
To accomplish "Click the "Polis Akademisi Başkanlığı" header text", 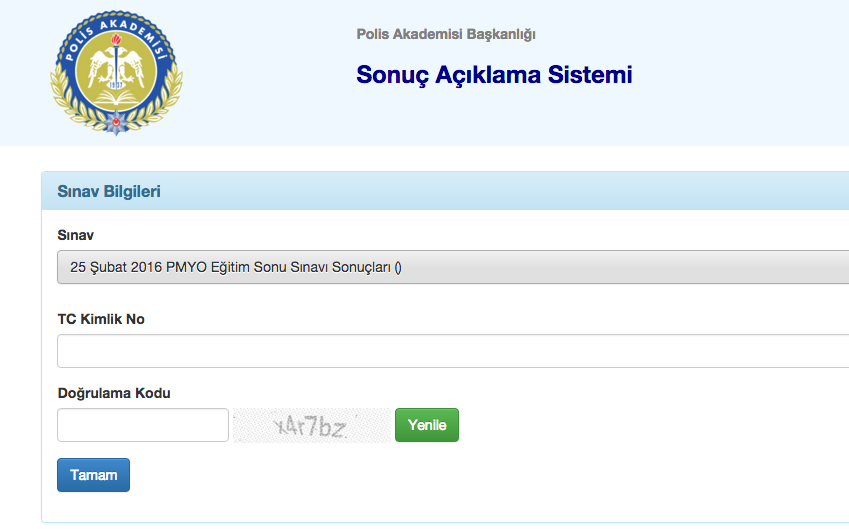I will pyautogui.click(x=446, y=35).
